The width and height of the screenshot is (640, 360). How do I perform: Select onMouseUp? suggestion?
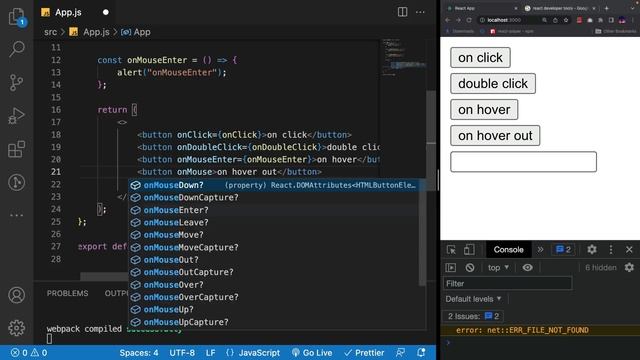[x=273, y=310]
